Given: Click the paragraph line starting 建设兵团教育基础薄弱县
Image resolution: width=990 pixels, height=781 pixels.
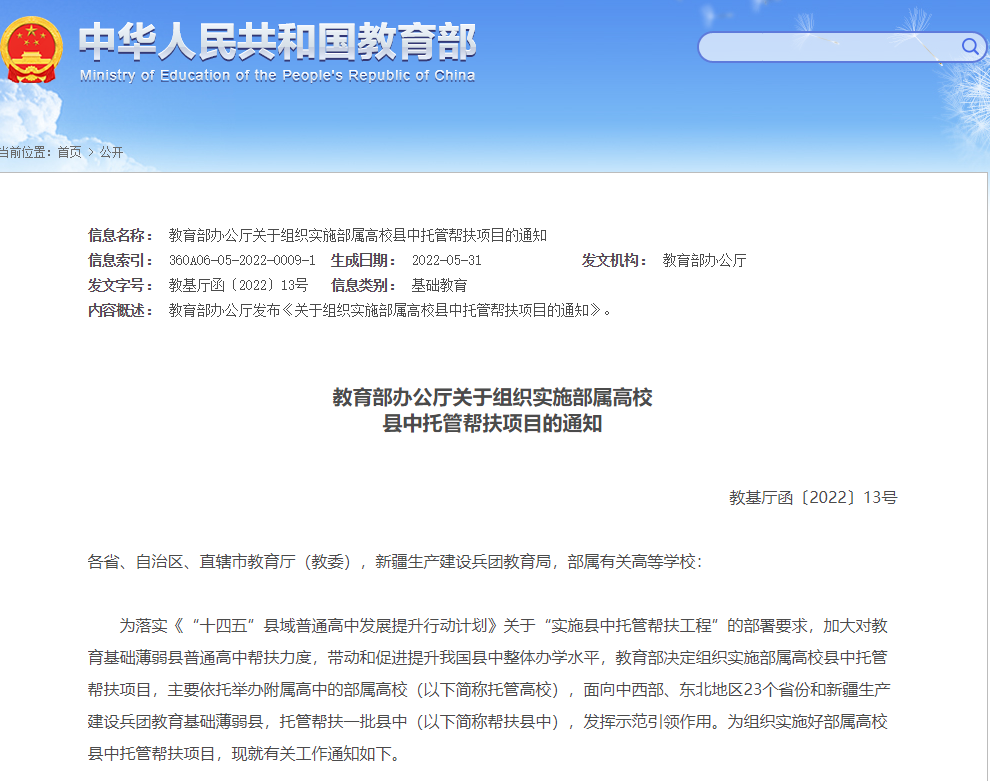Looking at the screenshot, I should point(487,722).
